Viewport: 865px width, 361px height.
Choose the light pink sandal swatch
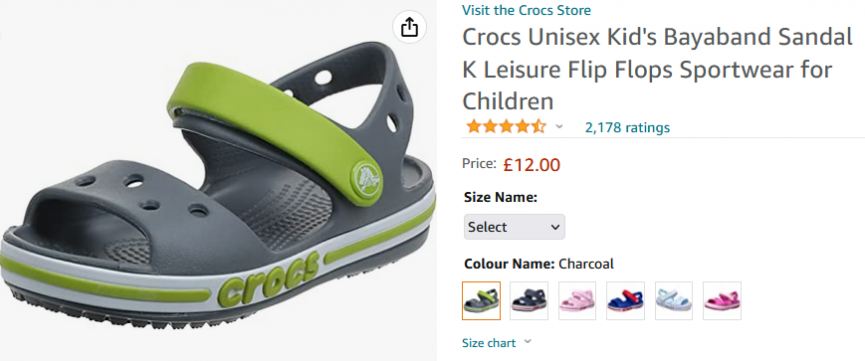coord(577,301)
